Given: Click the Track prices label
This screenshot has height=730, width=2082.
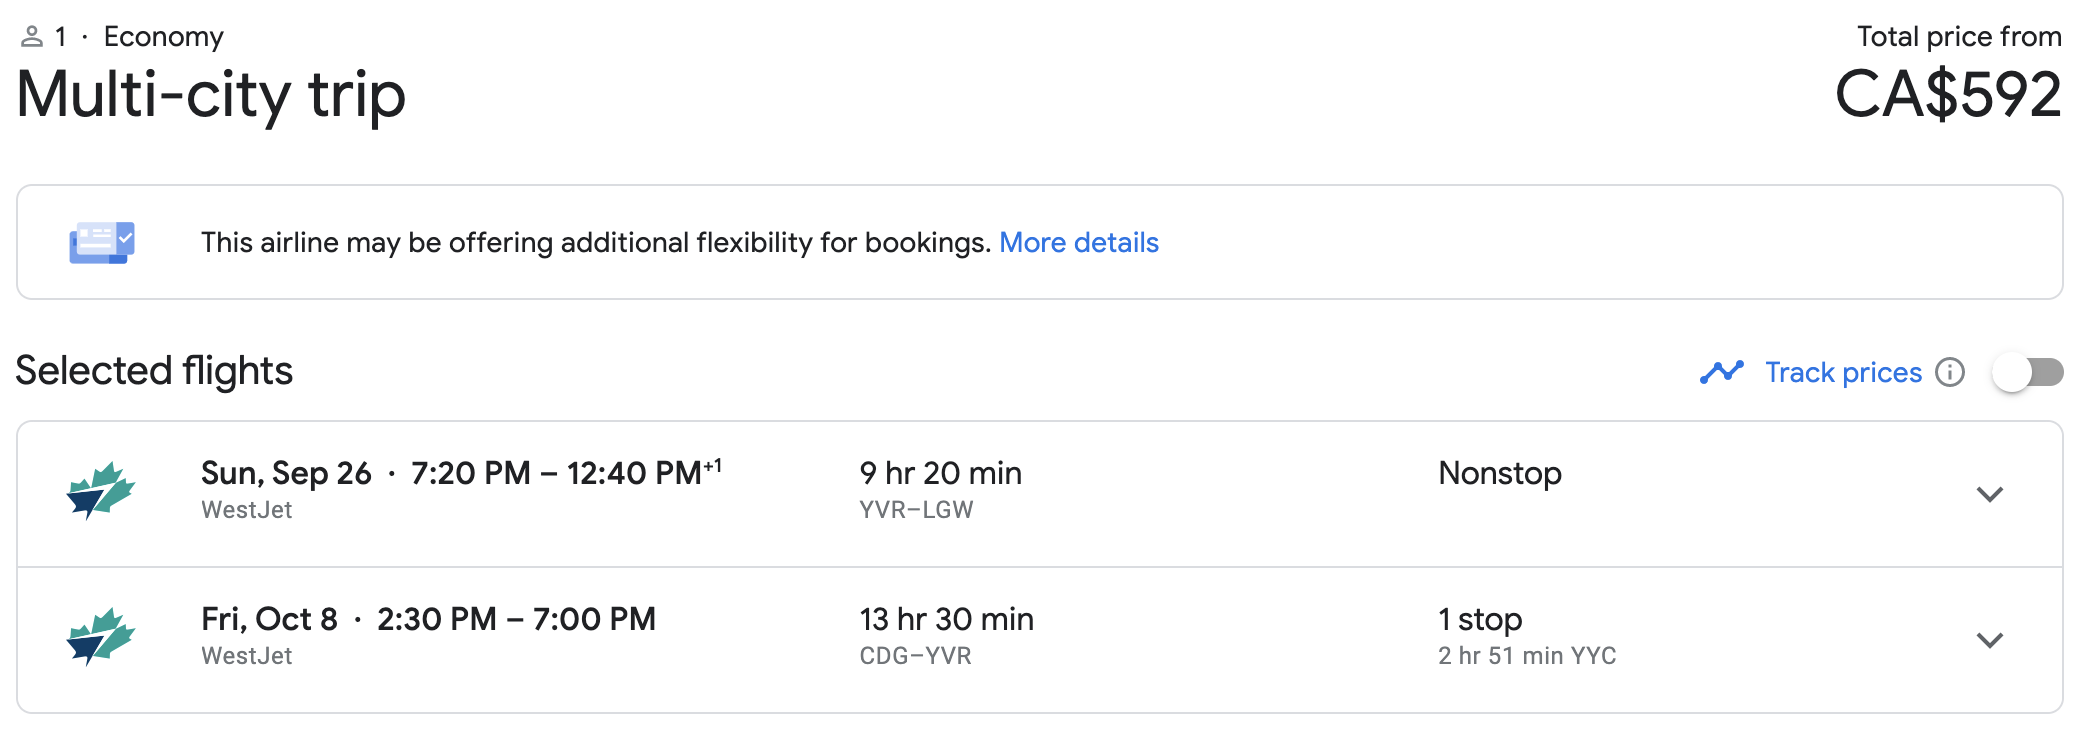Looking at the screenshot, I should tap(1843, 372).
